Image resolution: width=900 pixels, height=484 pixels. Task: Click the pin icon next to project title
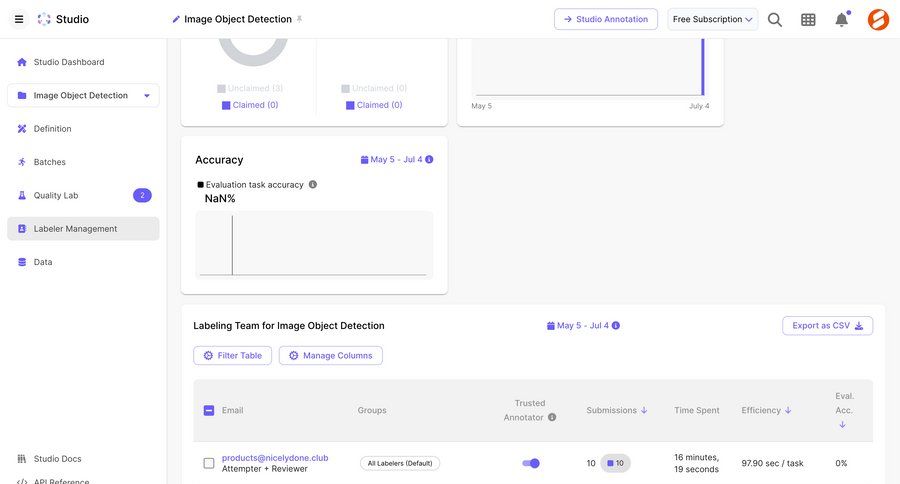(x=299, y=19)
